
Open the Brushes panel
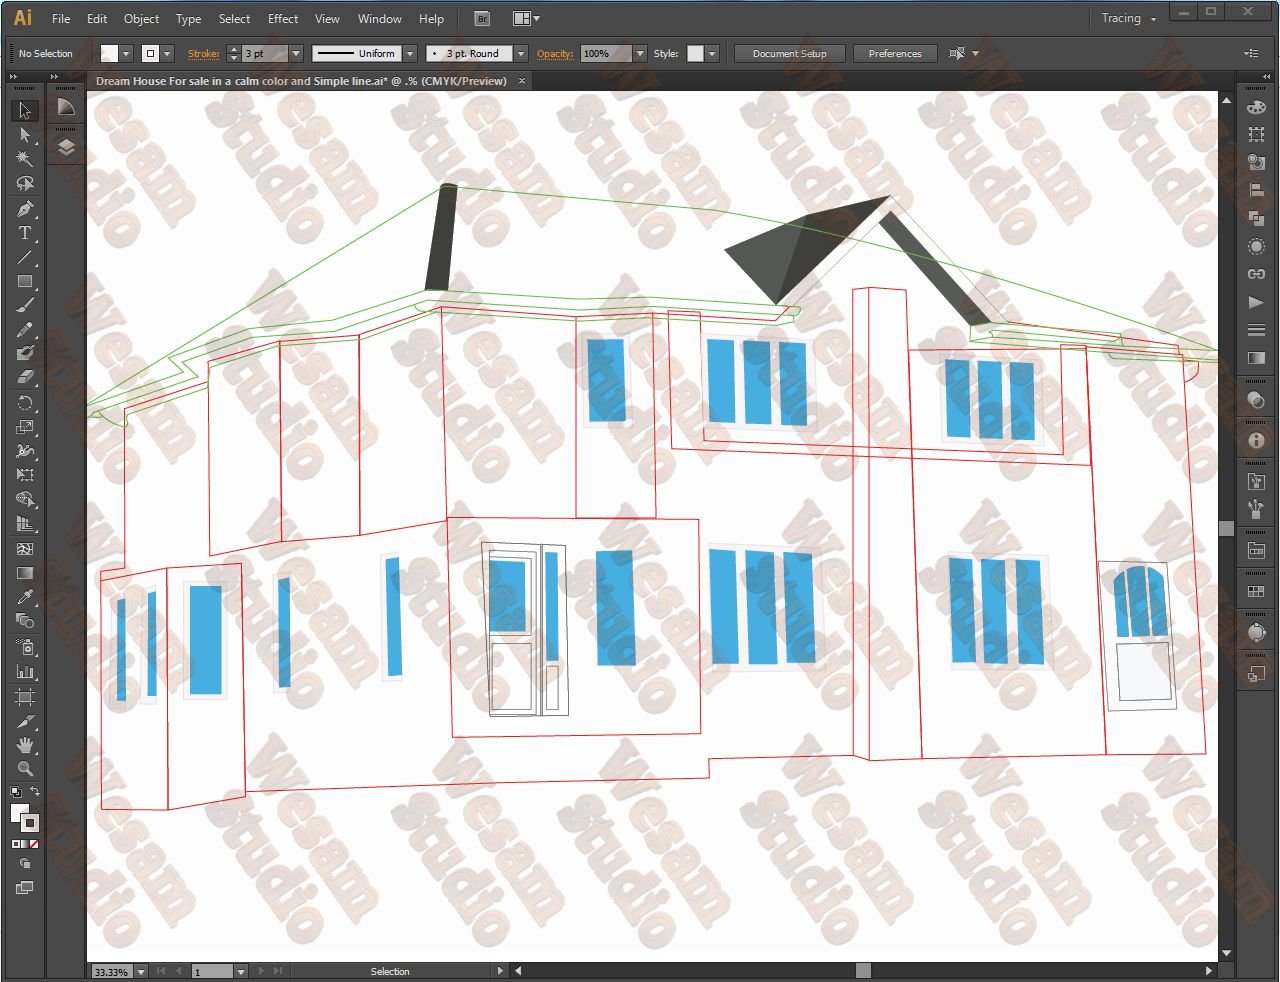pyautogui.click(x=1256, y=510)
